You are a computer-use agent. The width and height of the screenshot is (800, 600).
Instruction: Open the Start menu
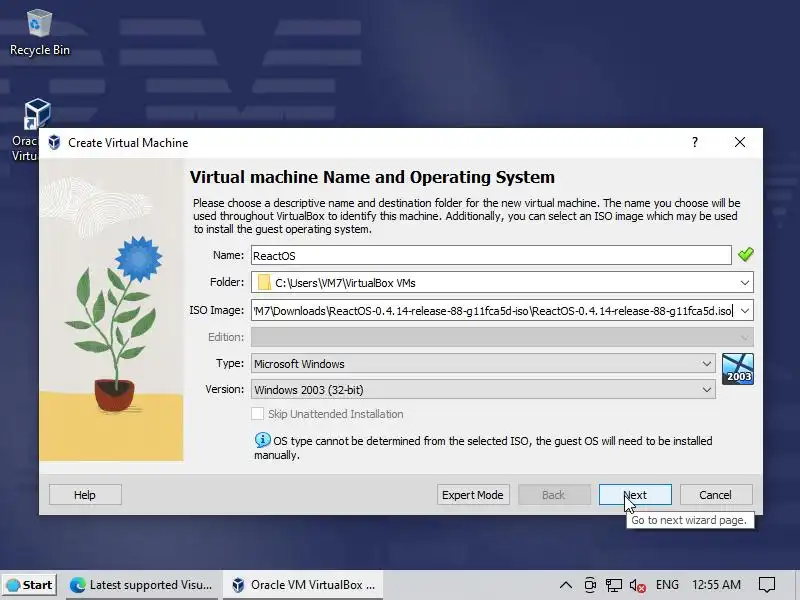click(30, 585)
